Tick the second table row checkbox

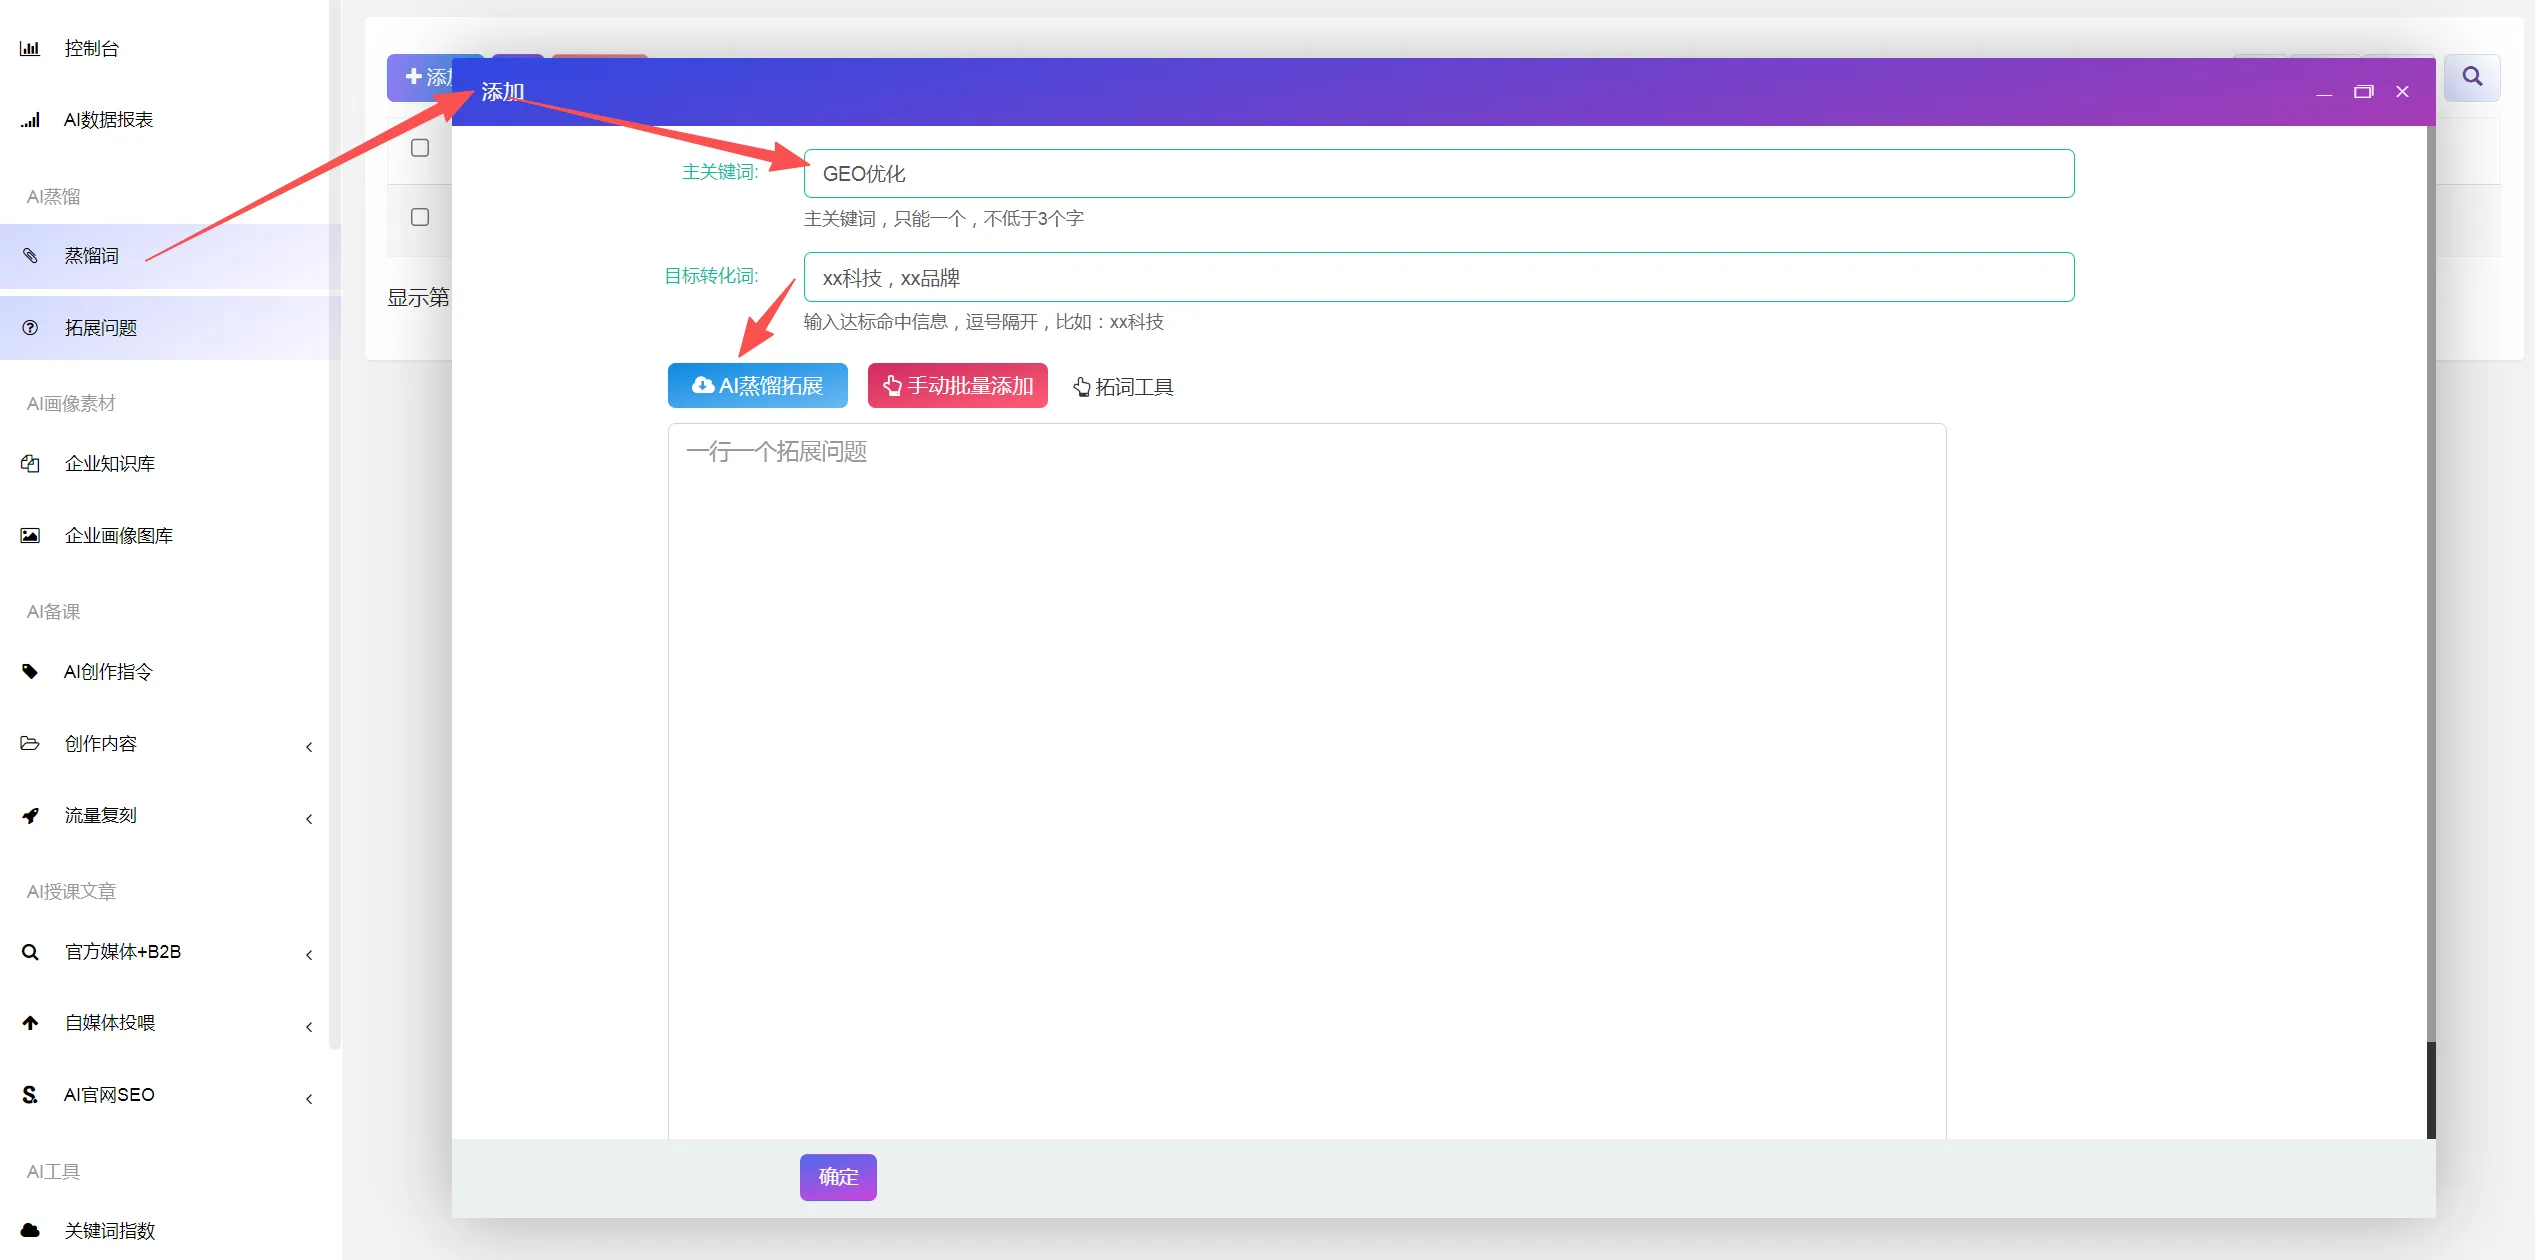420,217
